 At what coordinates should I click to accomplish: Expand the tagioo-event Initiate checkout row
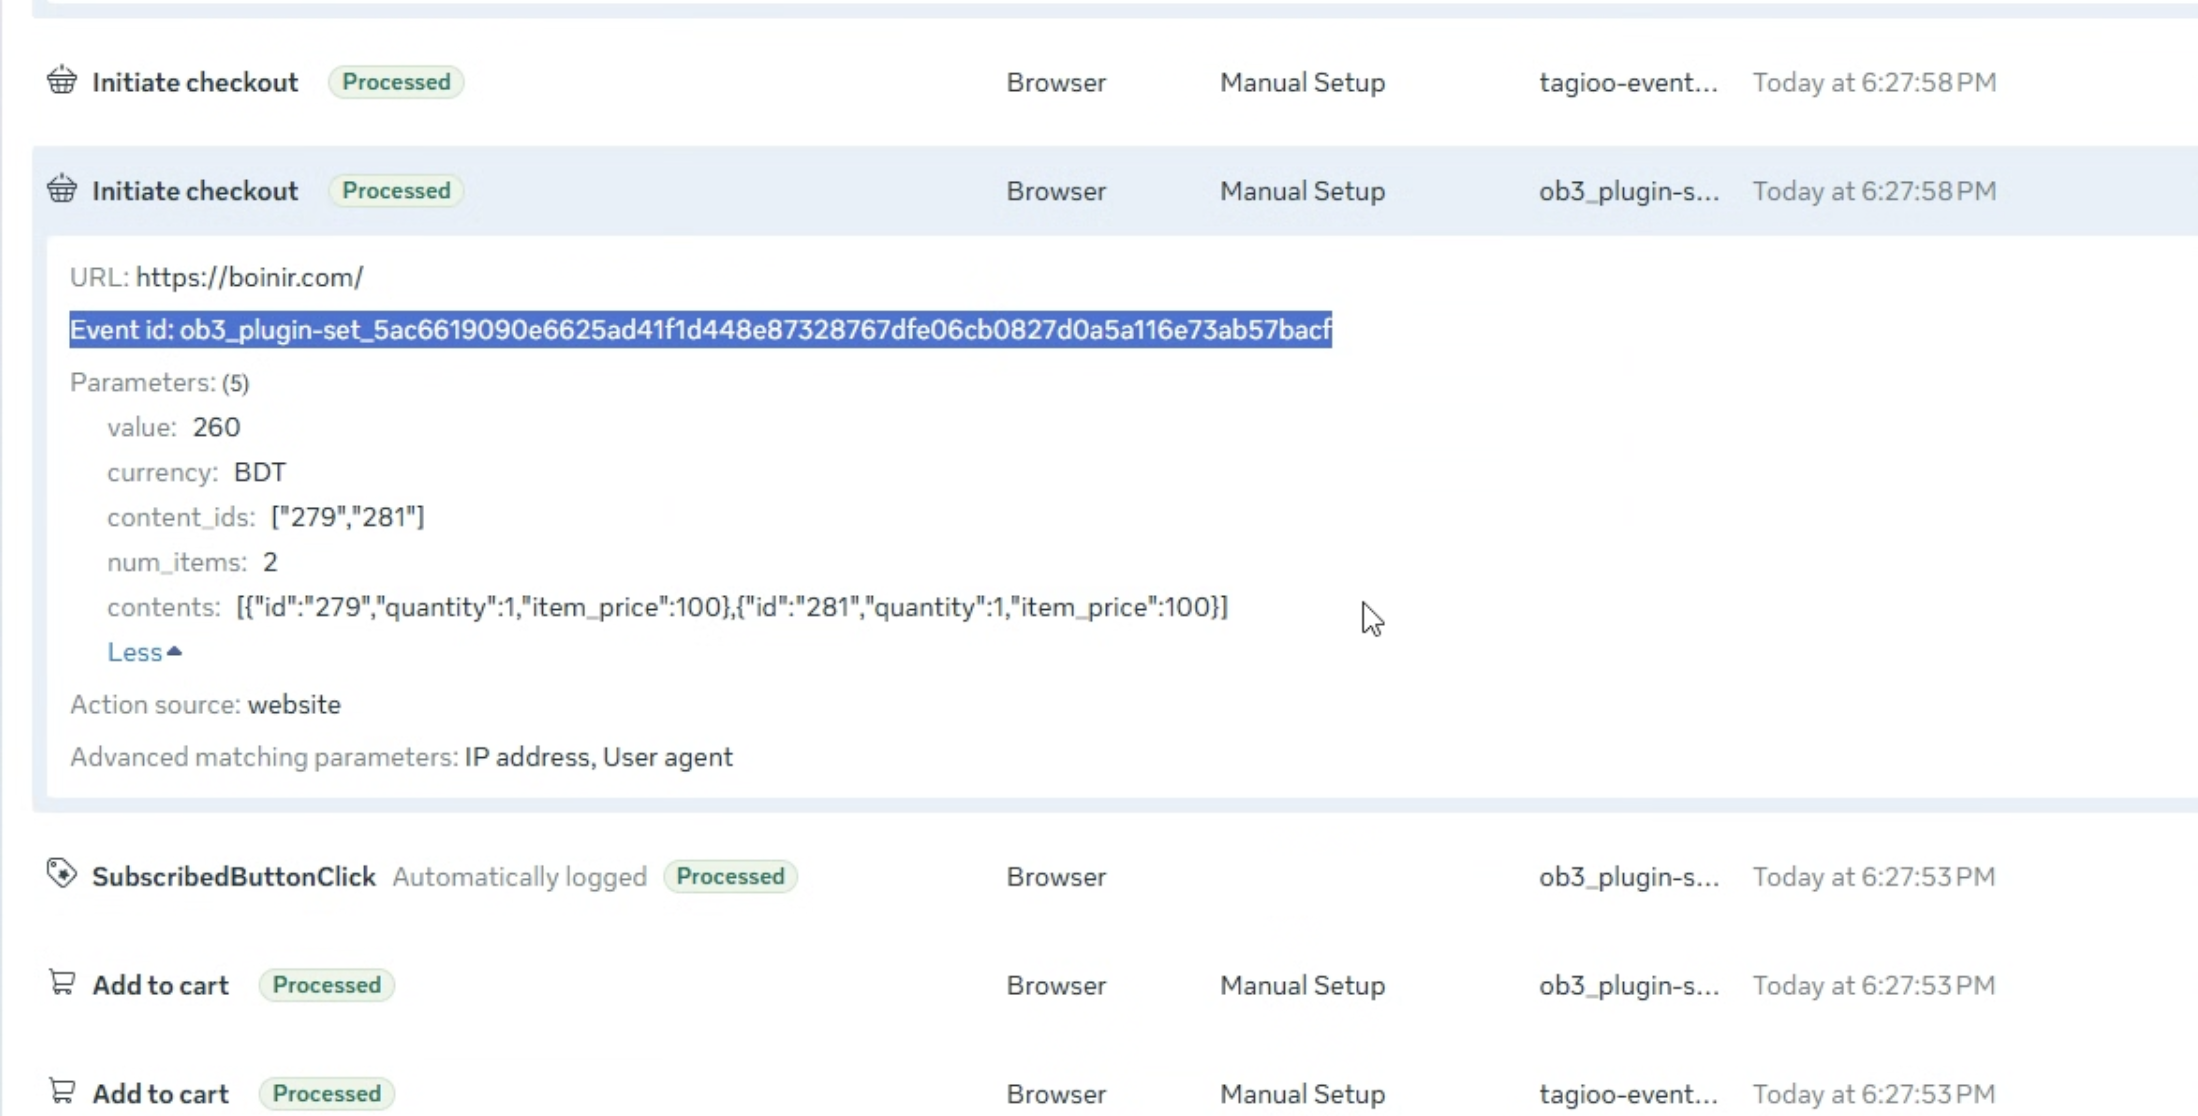[x=1115, y=82]
